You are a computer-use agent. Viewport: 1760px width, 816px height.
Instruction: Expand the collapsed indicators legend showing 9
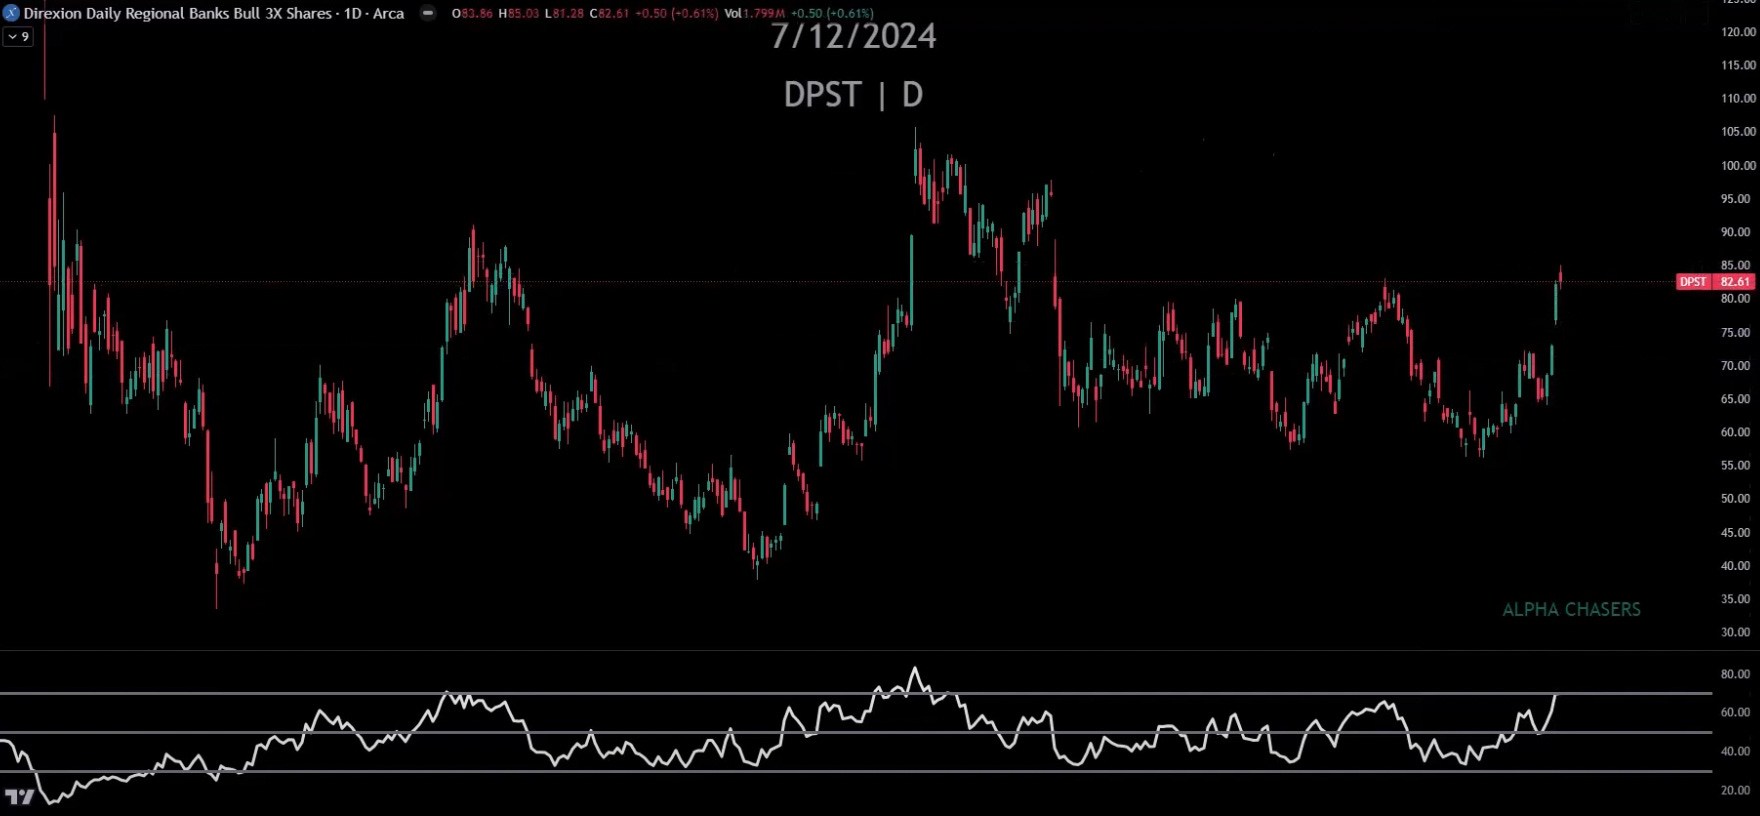[x=18, y=37]
